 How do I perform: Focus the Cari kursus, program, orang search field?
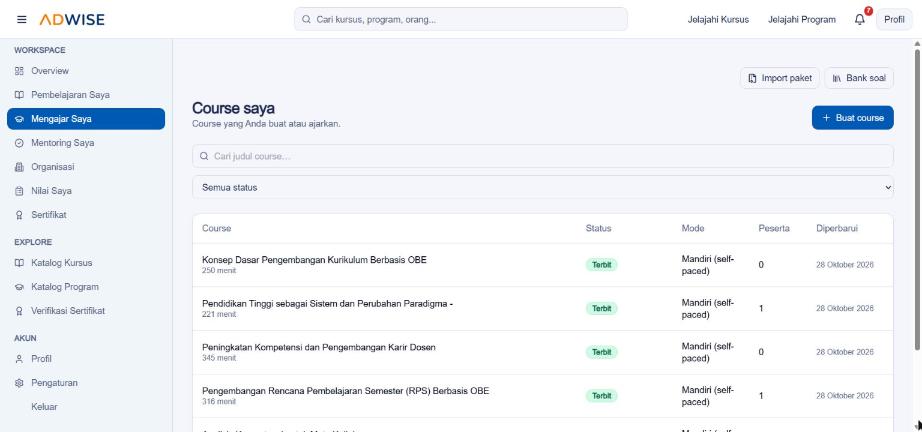coord(461,19)
